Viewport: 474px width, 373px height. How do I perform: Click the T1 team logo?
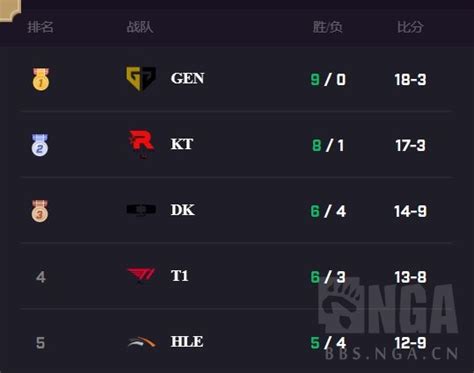coord(141,276)
